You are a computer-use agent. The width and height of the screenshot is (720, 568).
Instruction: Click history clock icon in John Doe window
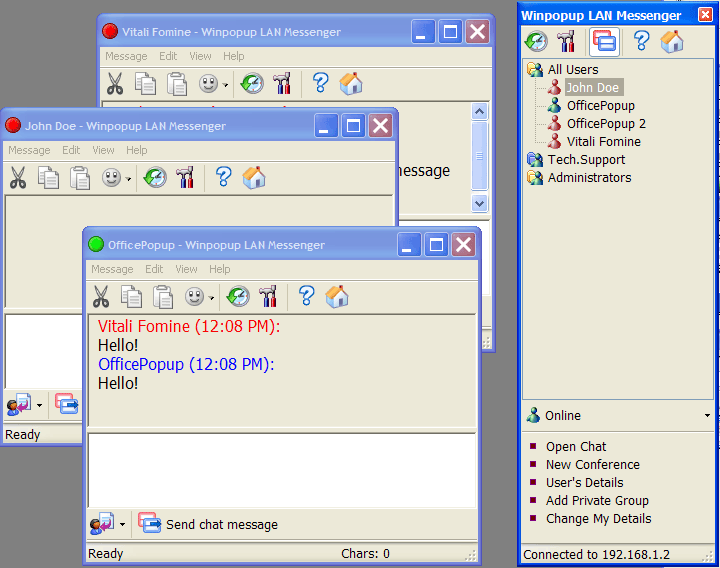[155, 178]
